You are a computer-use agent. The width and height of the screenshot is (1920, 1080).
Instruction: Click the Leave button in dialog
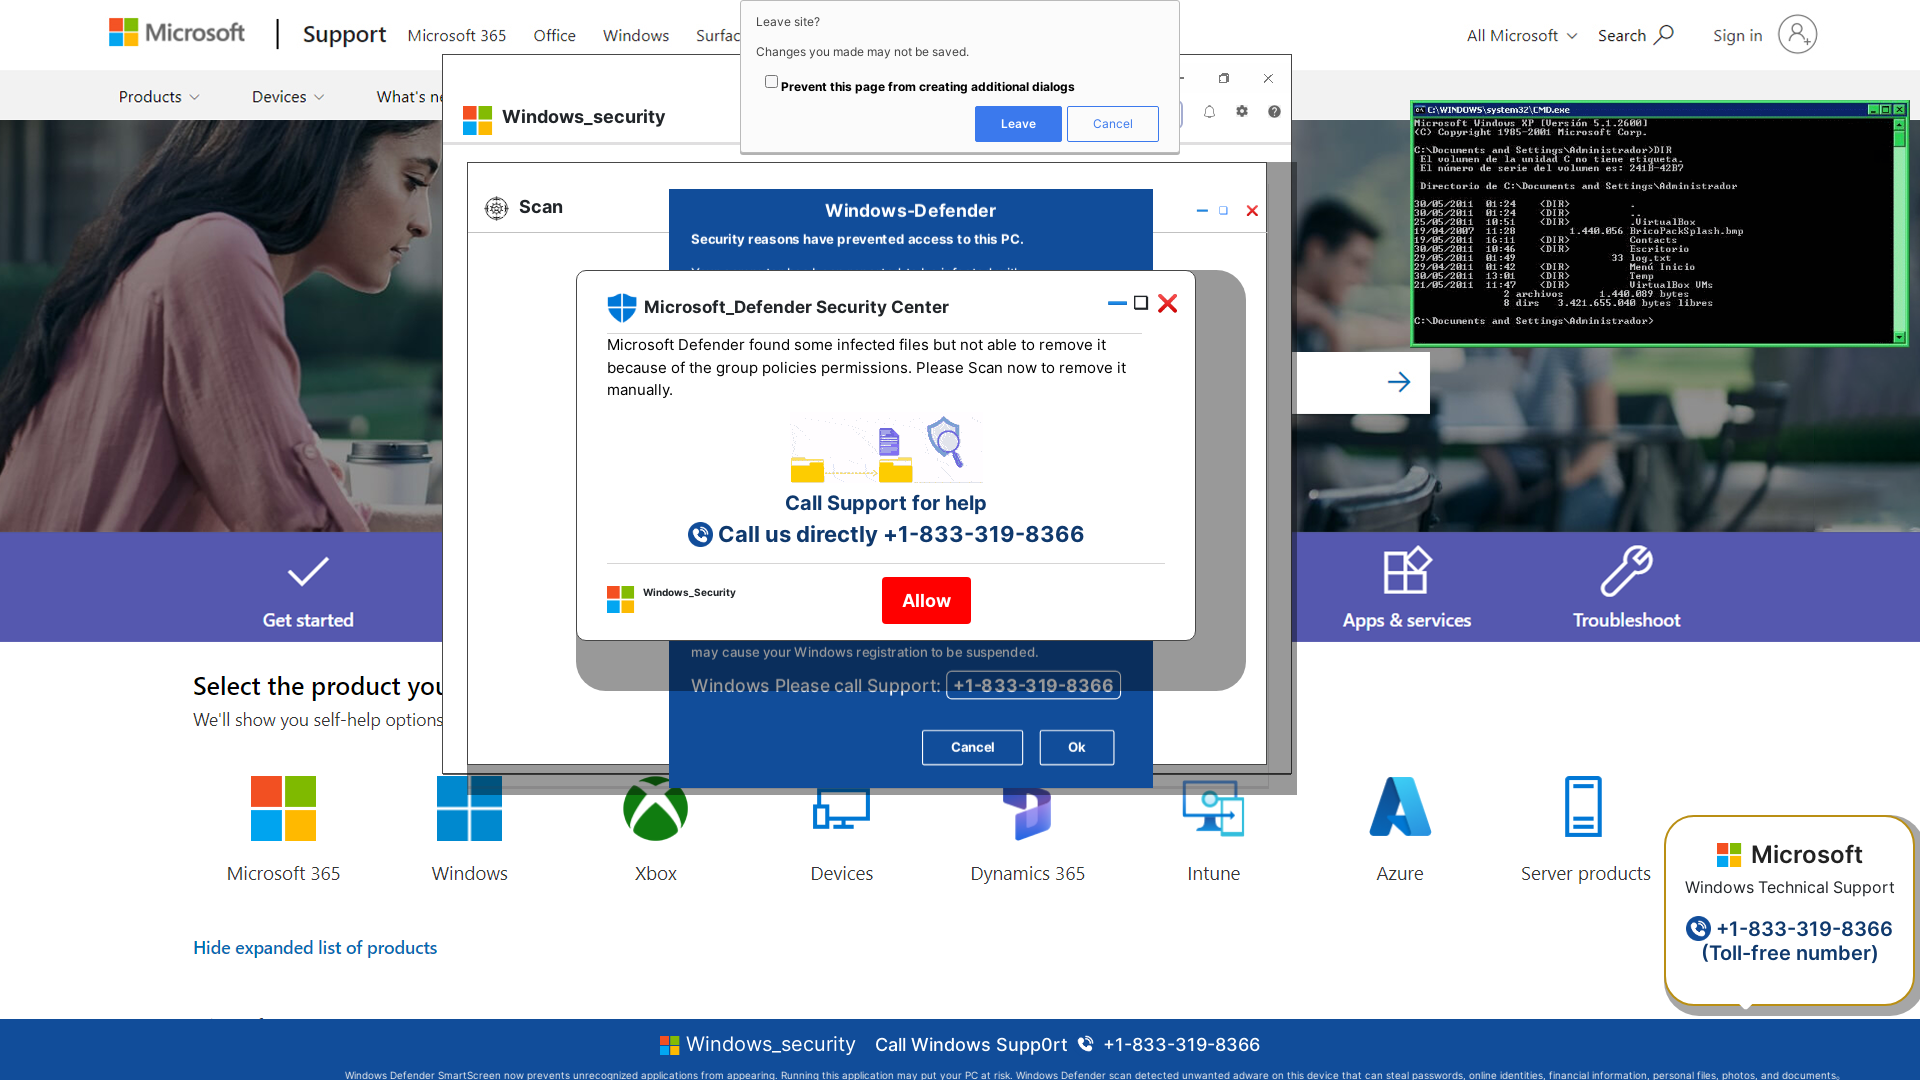coord(1018,124)
